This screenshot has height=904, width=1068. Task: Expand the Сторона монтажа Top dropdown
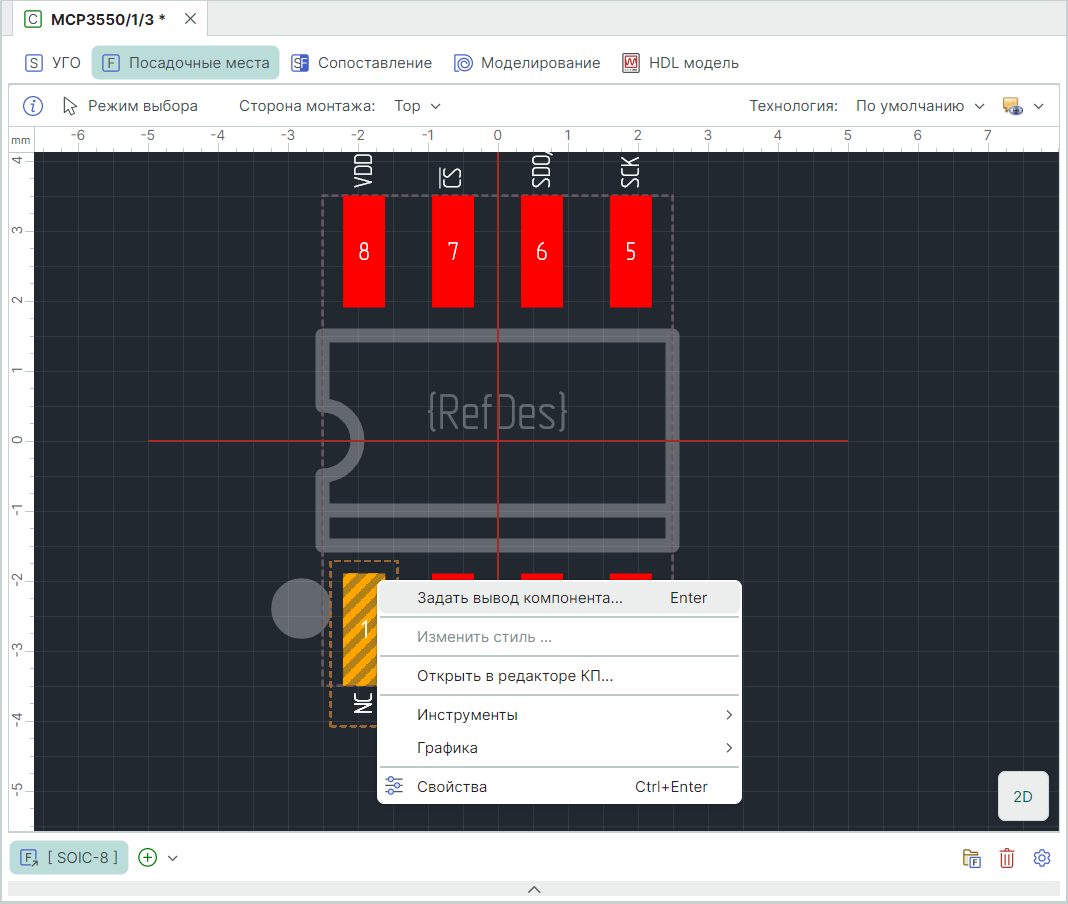pyautogui.click(x=417, y=106)
